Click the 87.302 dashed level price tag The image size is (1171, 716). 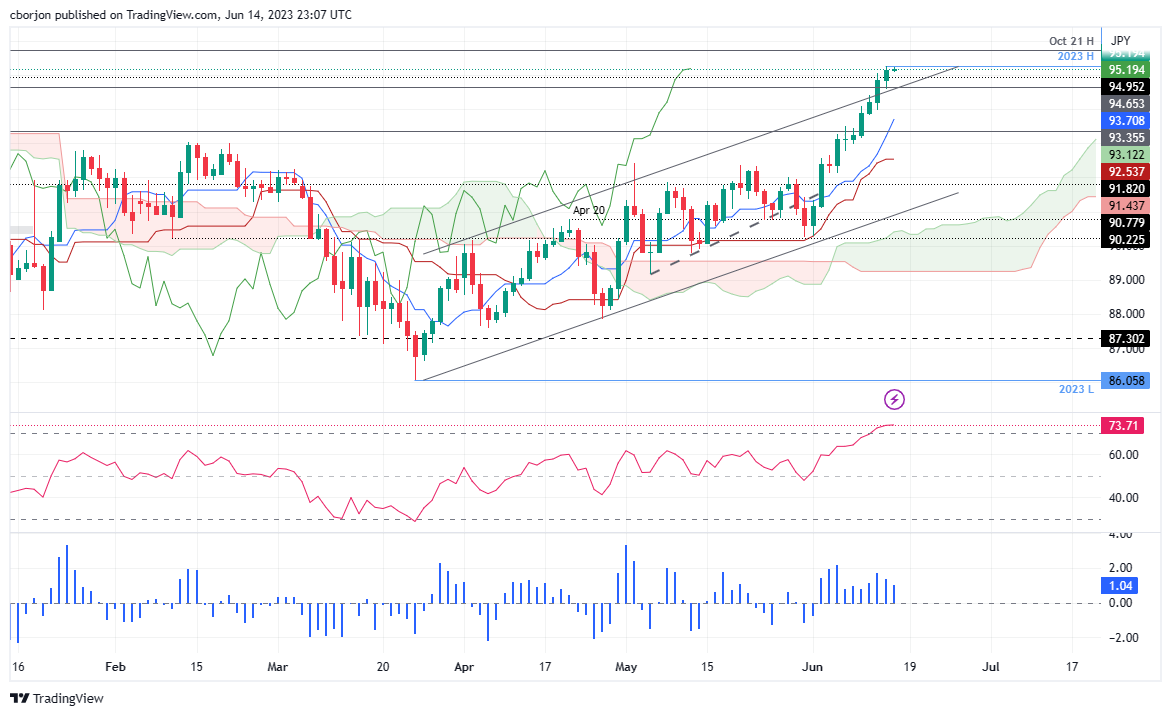(1125, 339)
